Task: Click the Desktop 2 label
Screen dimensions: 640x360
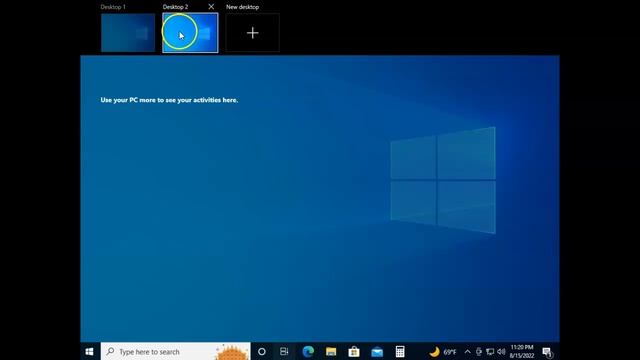Action: click(x=176, y=7)
